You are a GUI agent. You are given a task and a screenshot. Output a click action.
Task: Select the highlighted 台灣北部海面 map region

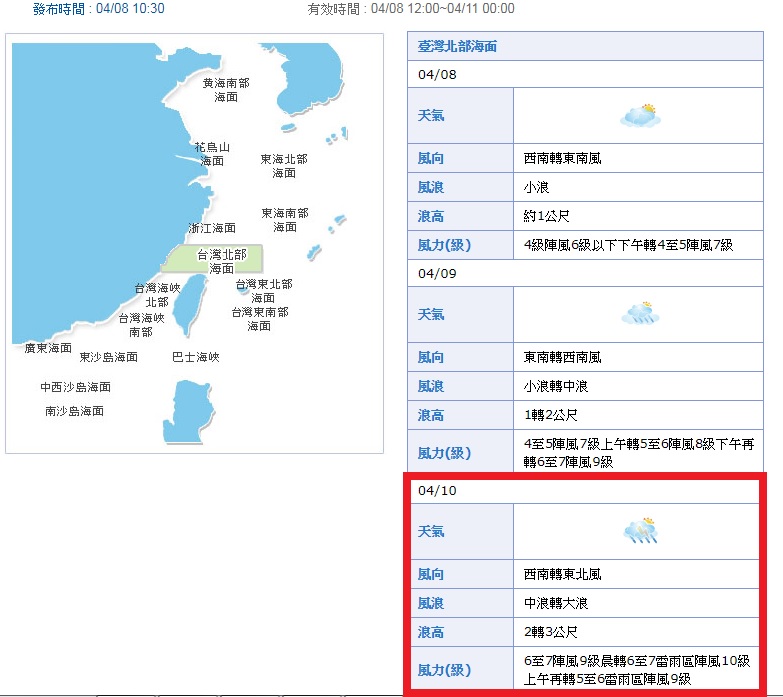click(212, 259)
